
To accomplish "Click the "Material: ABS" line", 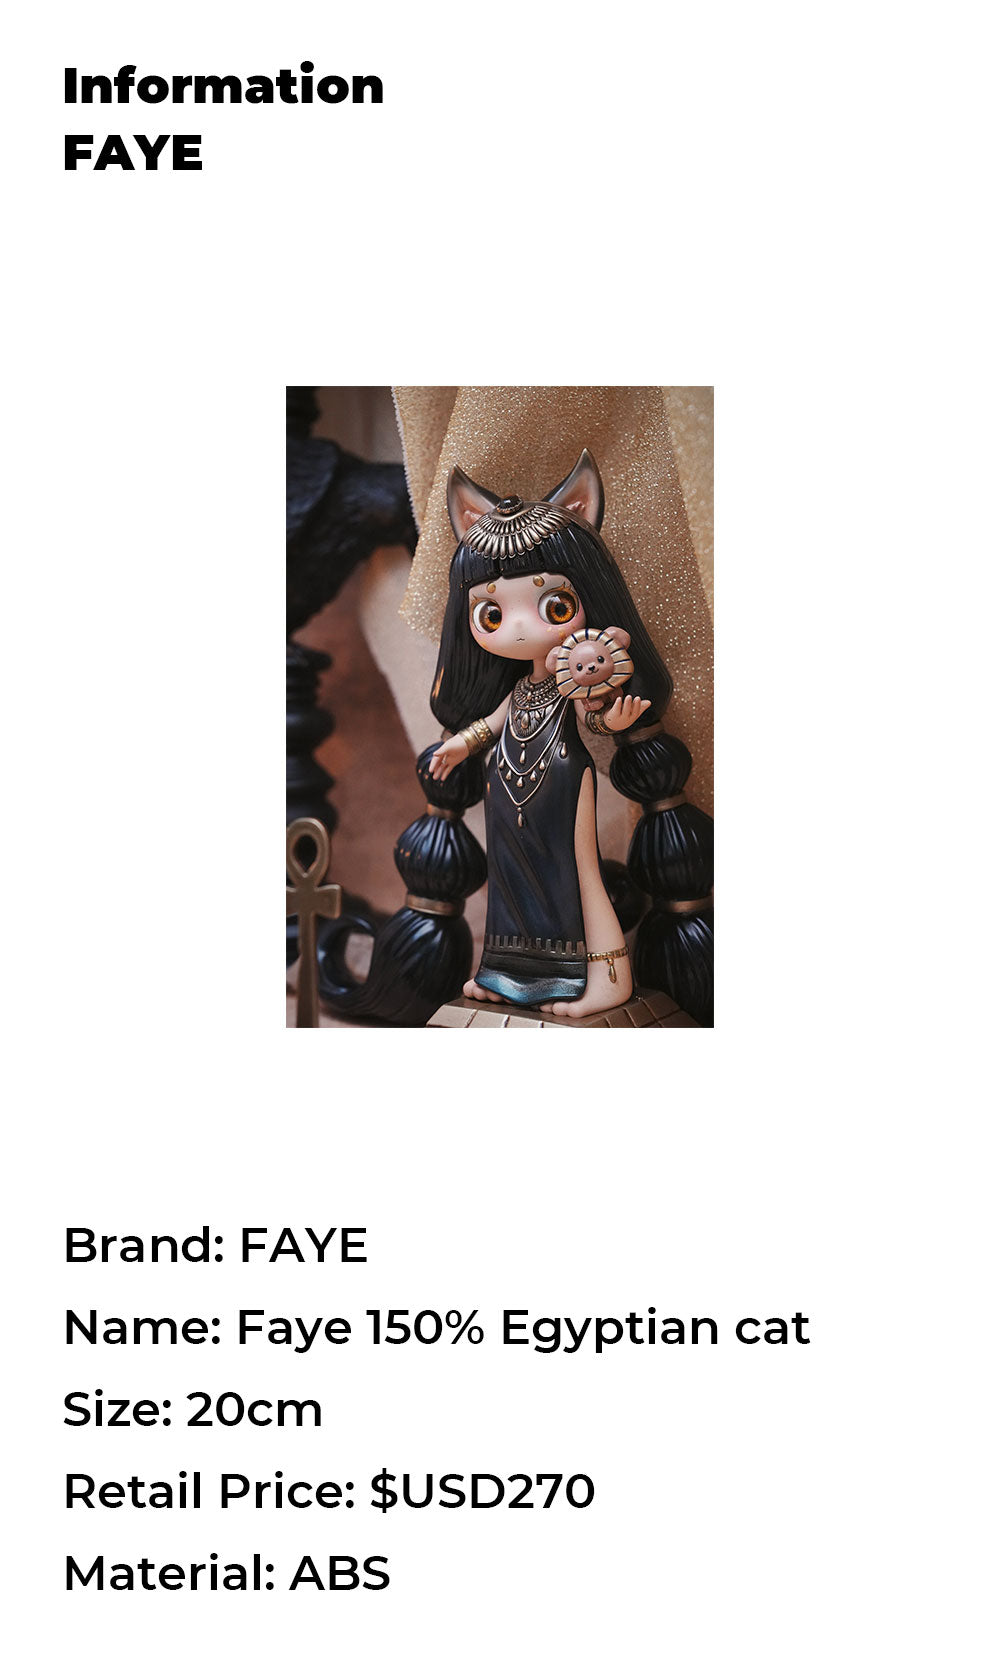I will (227, 1574).
